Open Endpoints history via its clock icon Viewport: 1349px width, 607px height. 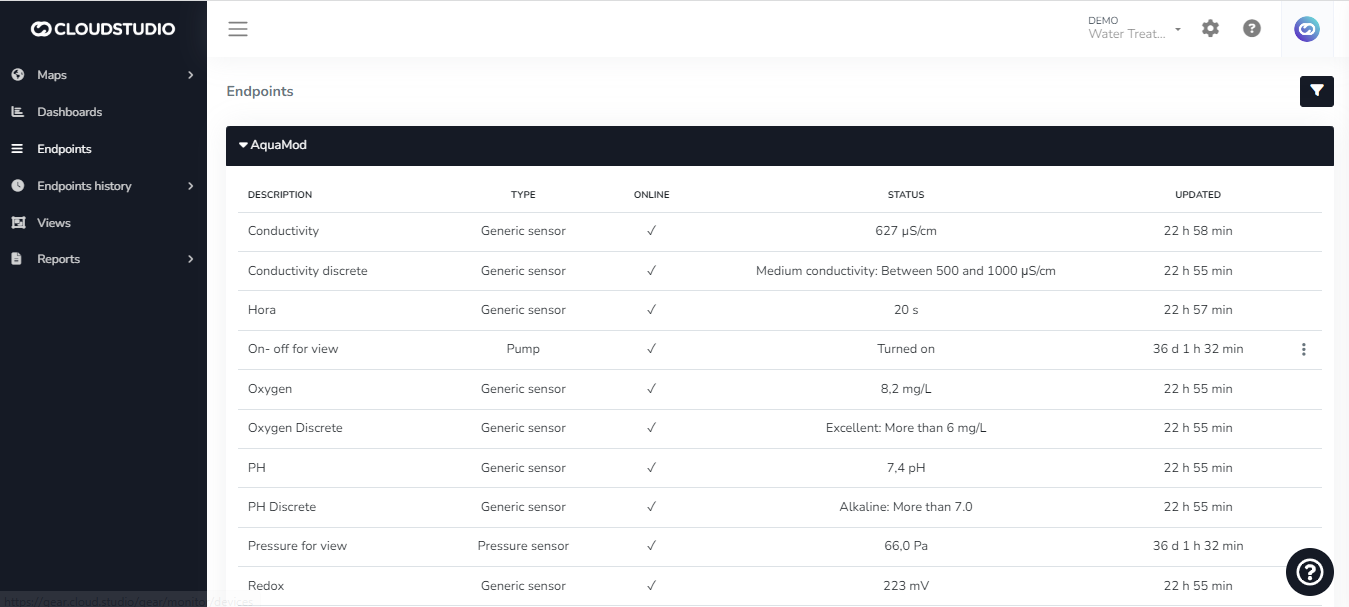(16, 185)
